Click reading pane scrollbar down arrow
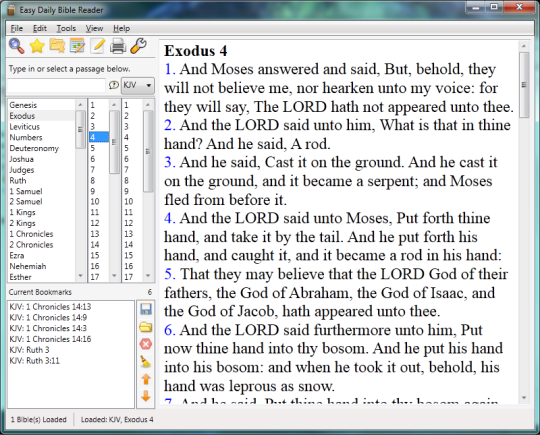The height and width of the screenshot is (435, 540). (524, 398)
